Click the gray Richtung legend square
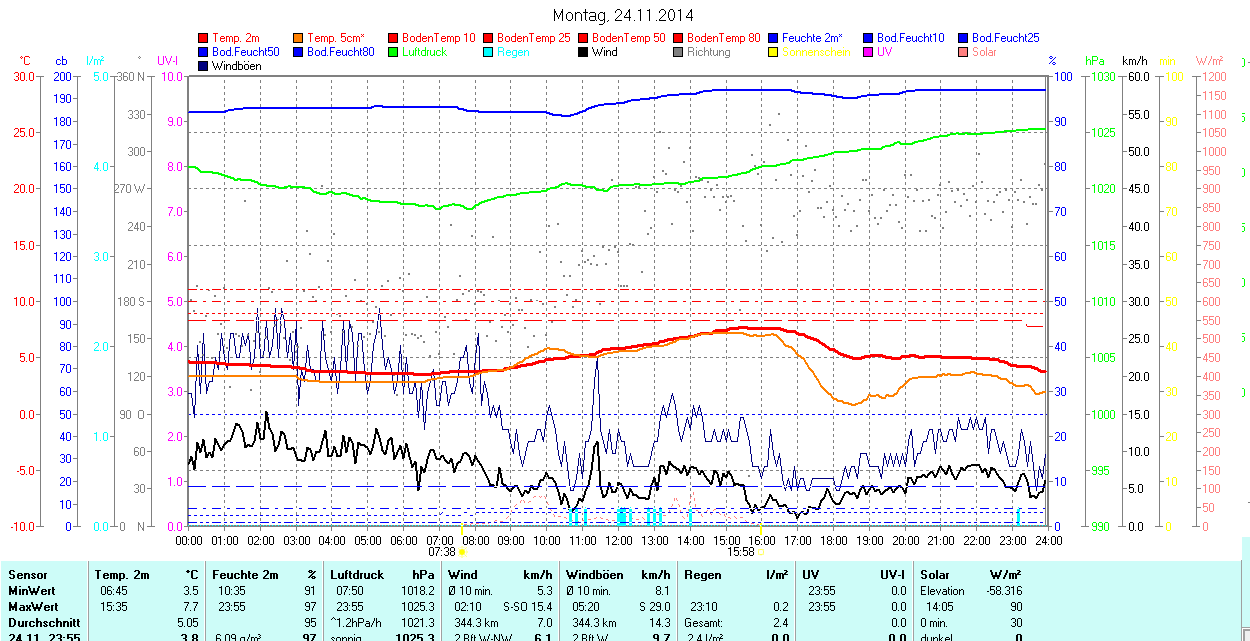The width and height of the screenshot is (1250, 641). coord(679,52)
